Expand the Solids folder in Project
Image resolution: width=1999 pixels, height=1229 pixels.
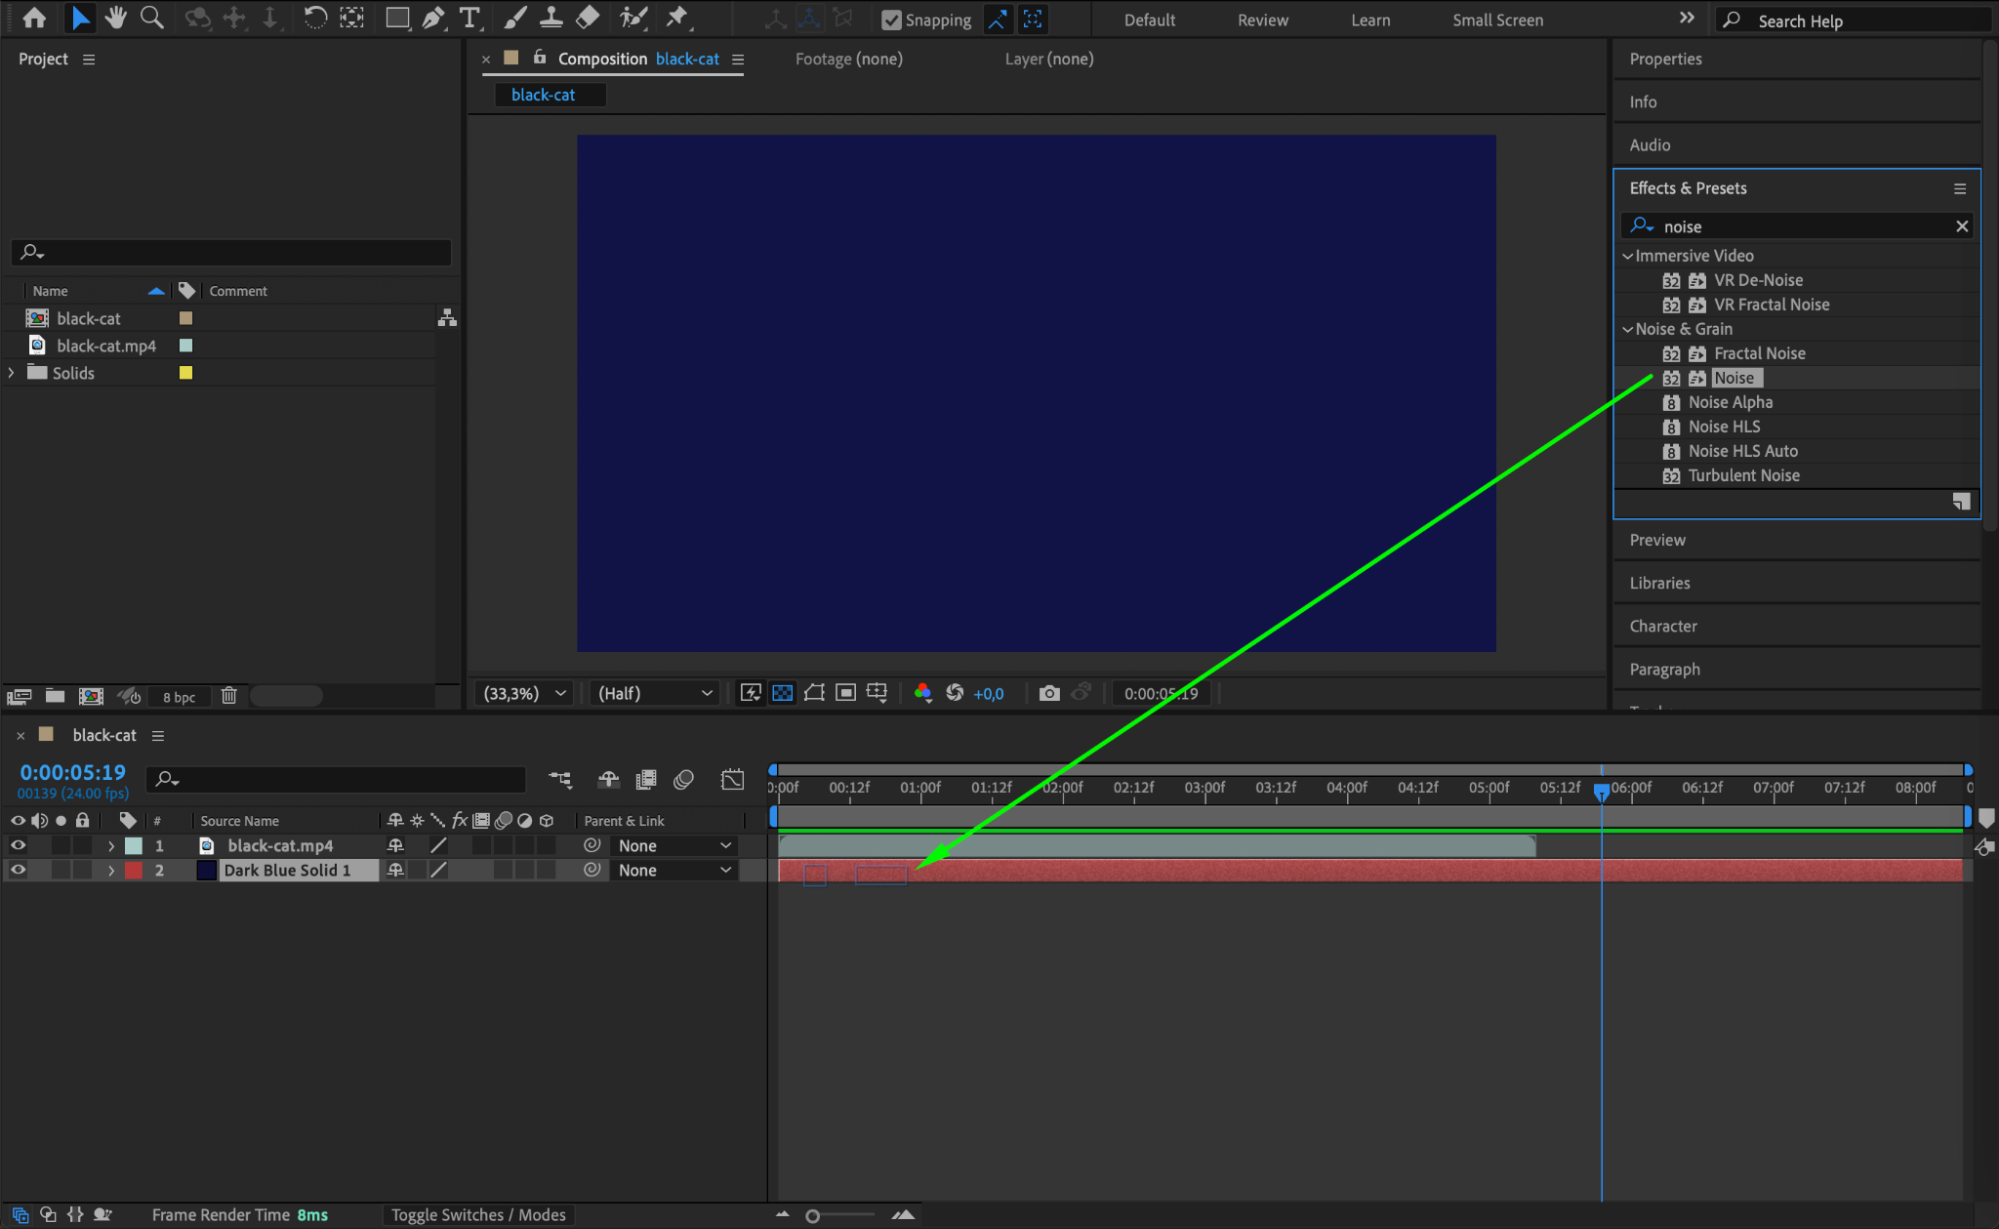click(x=12, y=373)
